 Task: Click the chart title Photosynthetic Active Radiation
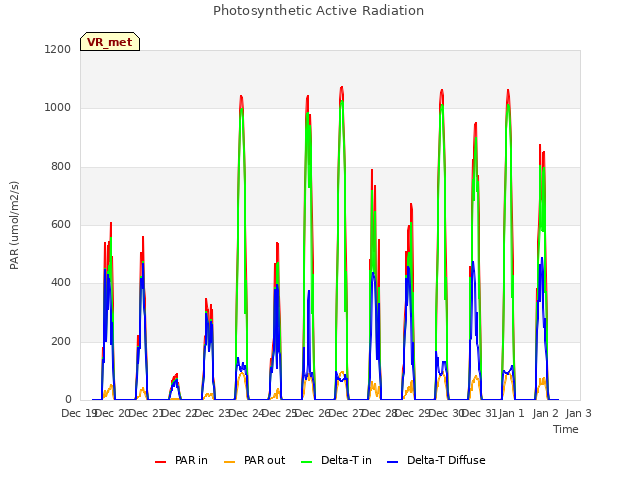[x=318, y=11]
